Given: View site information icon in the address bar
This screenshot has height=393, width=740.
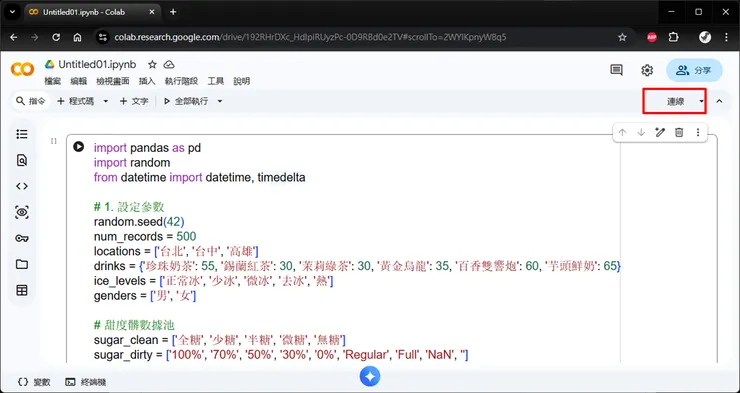Looking at the screenshot, I should pyautogui.click(x=102, y=37).
